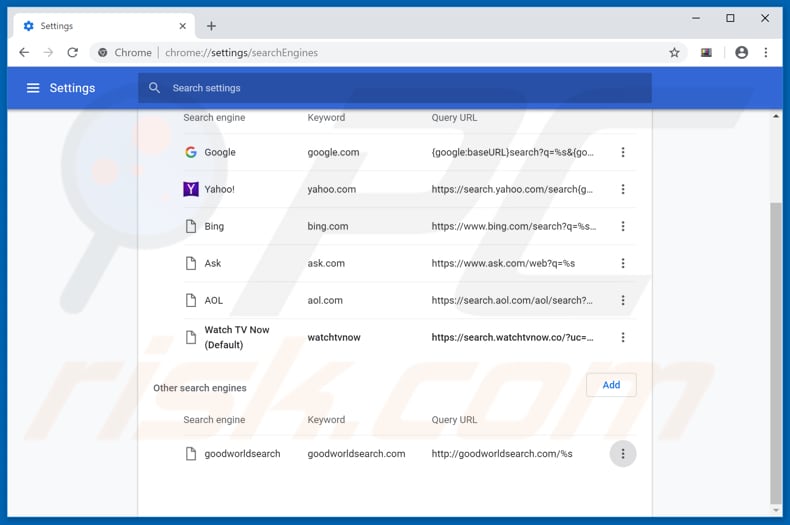The width and height of the screenshot is (790, 525).
Task: Open more actions for Bing search engine
Action: click(623, 226)
